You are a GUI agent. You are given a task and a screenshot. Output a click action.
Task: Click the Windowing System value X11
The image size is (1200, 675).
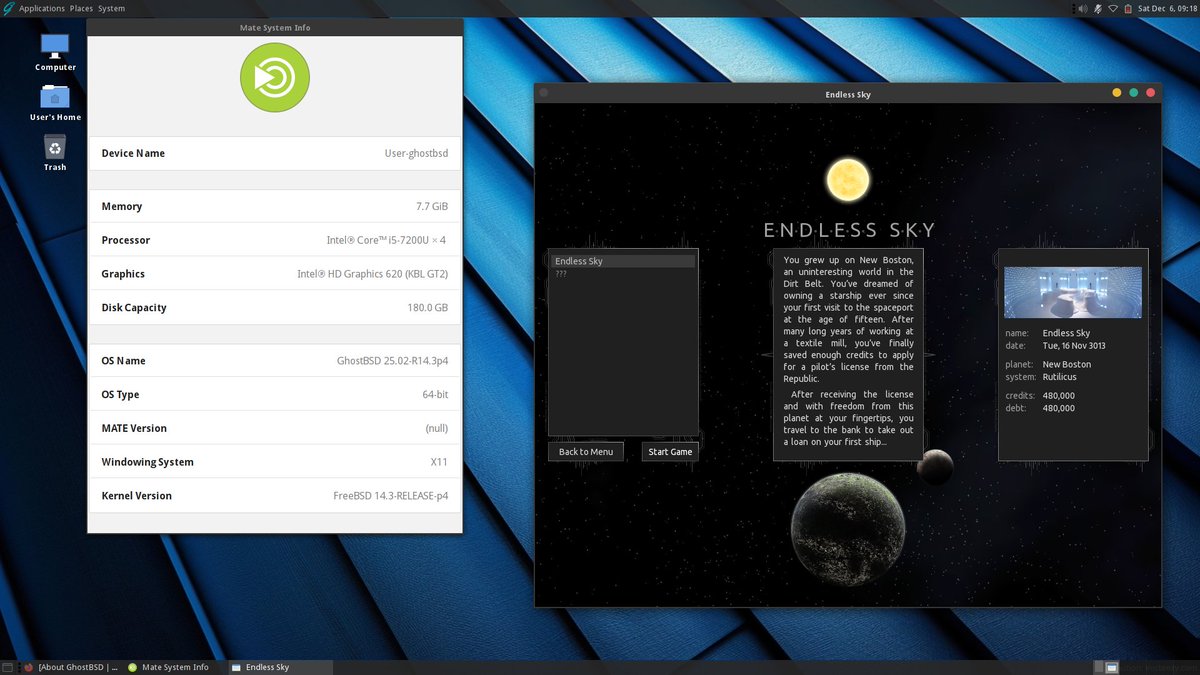[439, 462]
